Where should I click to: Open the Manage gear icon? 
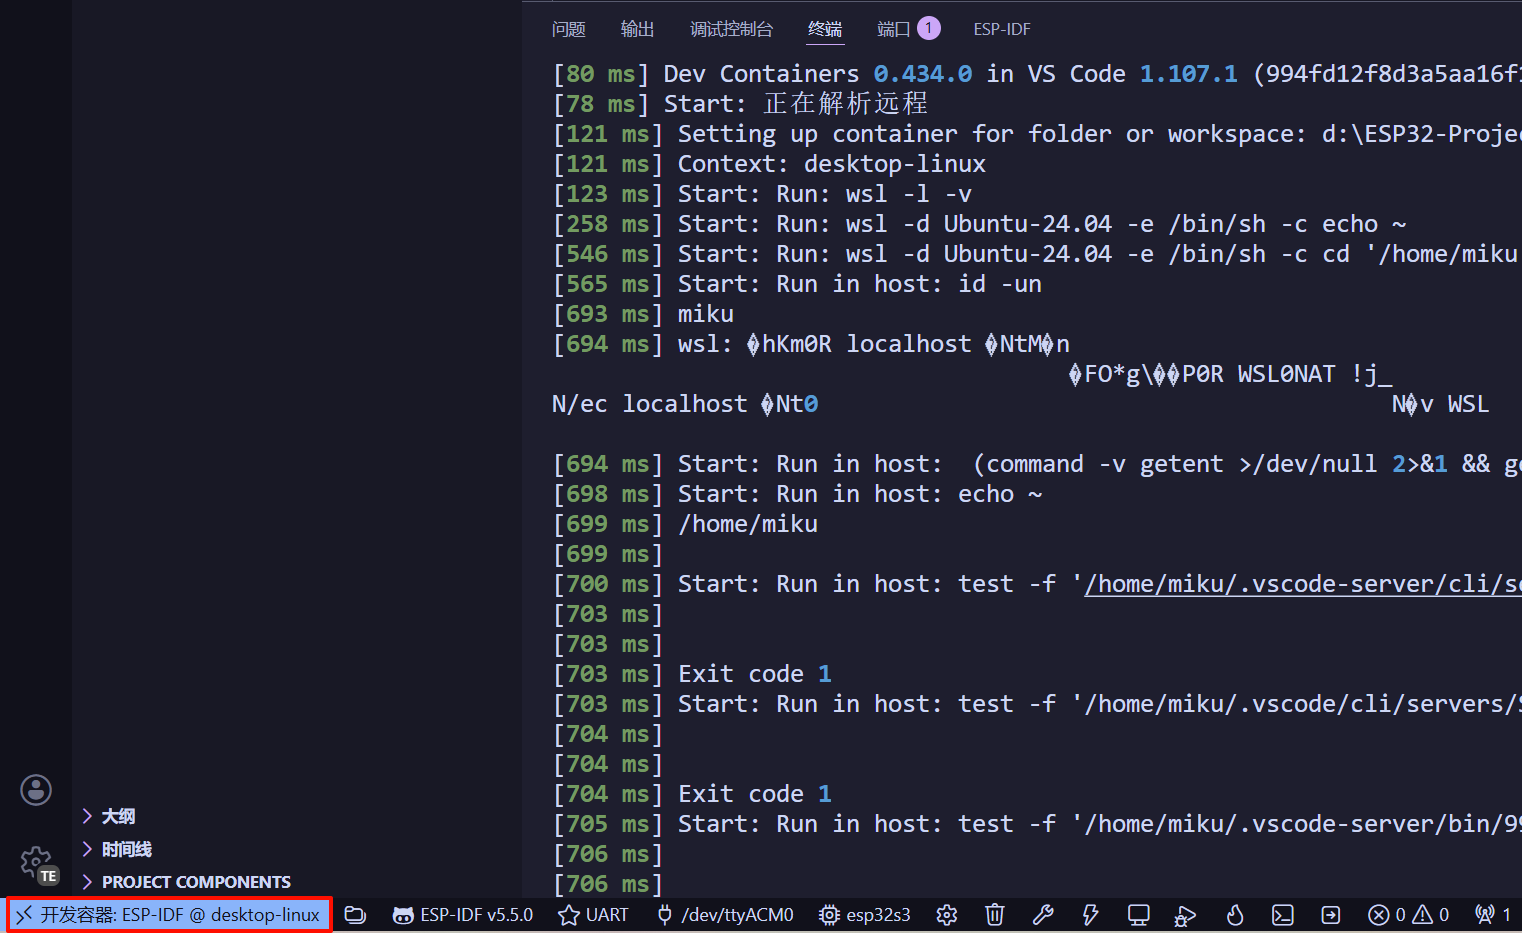point(36,862)
